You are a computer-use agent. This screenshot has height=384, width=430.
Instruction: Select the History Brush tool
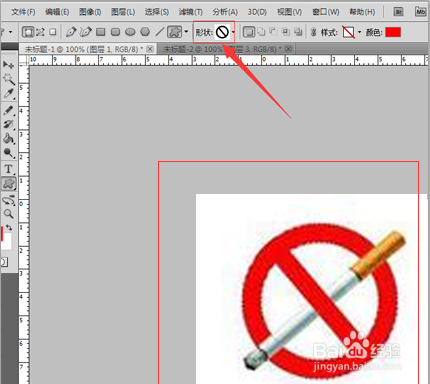8,124
